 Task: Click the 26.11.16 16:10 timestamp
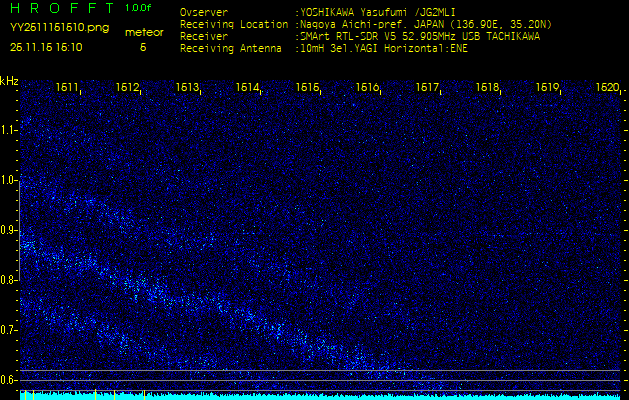pyautogui.click(x=46, y=46)
